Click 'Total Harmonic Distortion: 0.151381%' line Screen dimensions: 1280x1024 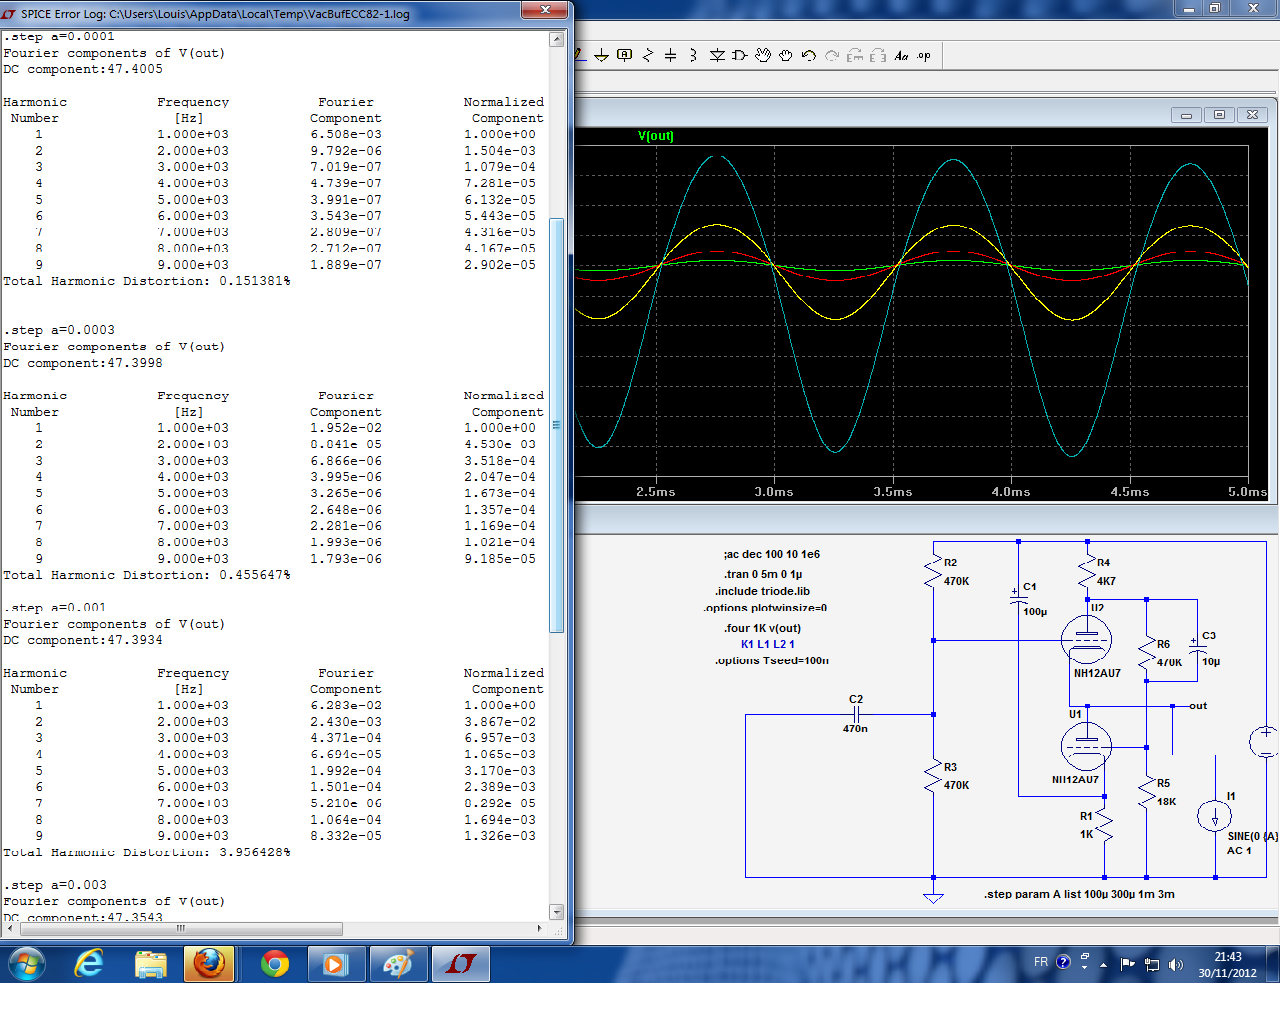(147, 281)
